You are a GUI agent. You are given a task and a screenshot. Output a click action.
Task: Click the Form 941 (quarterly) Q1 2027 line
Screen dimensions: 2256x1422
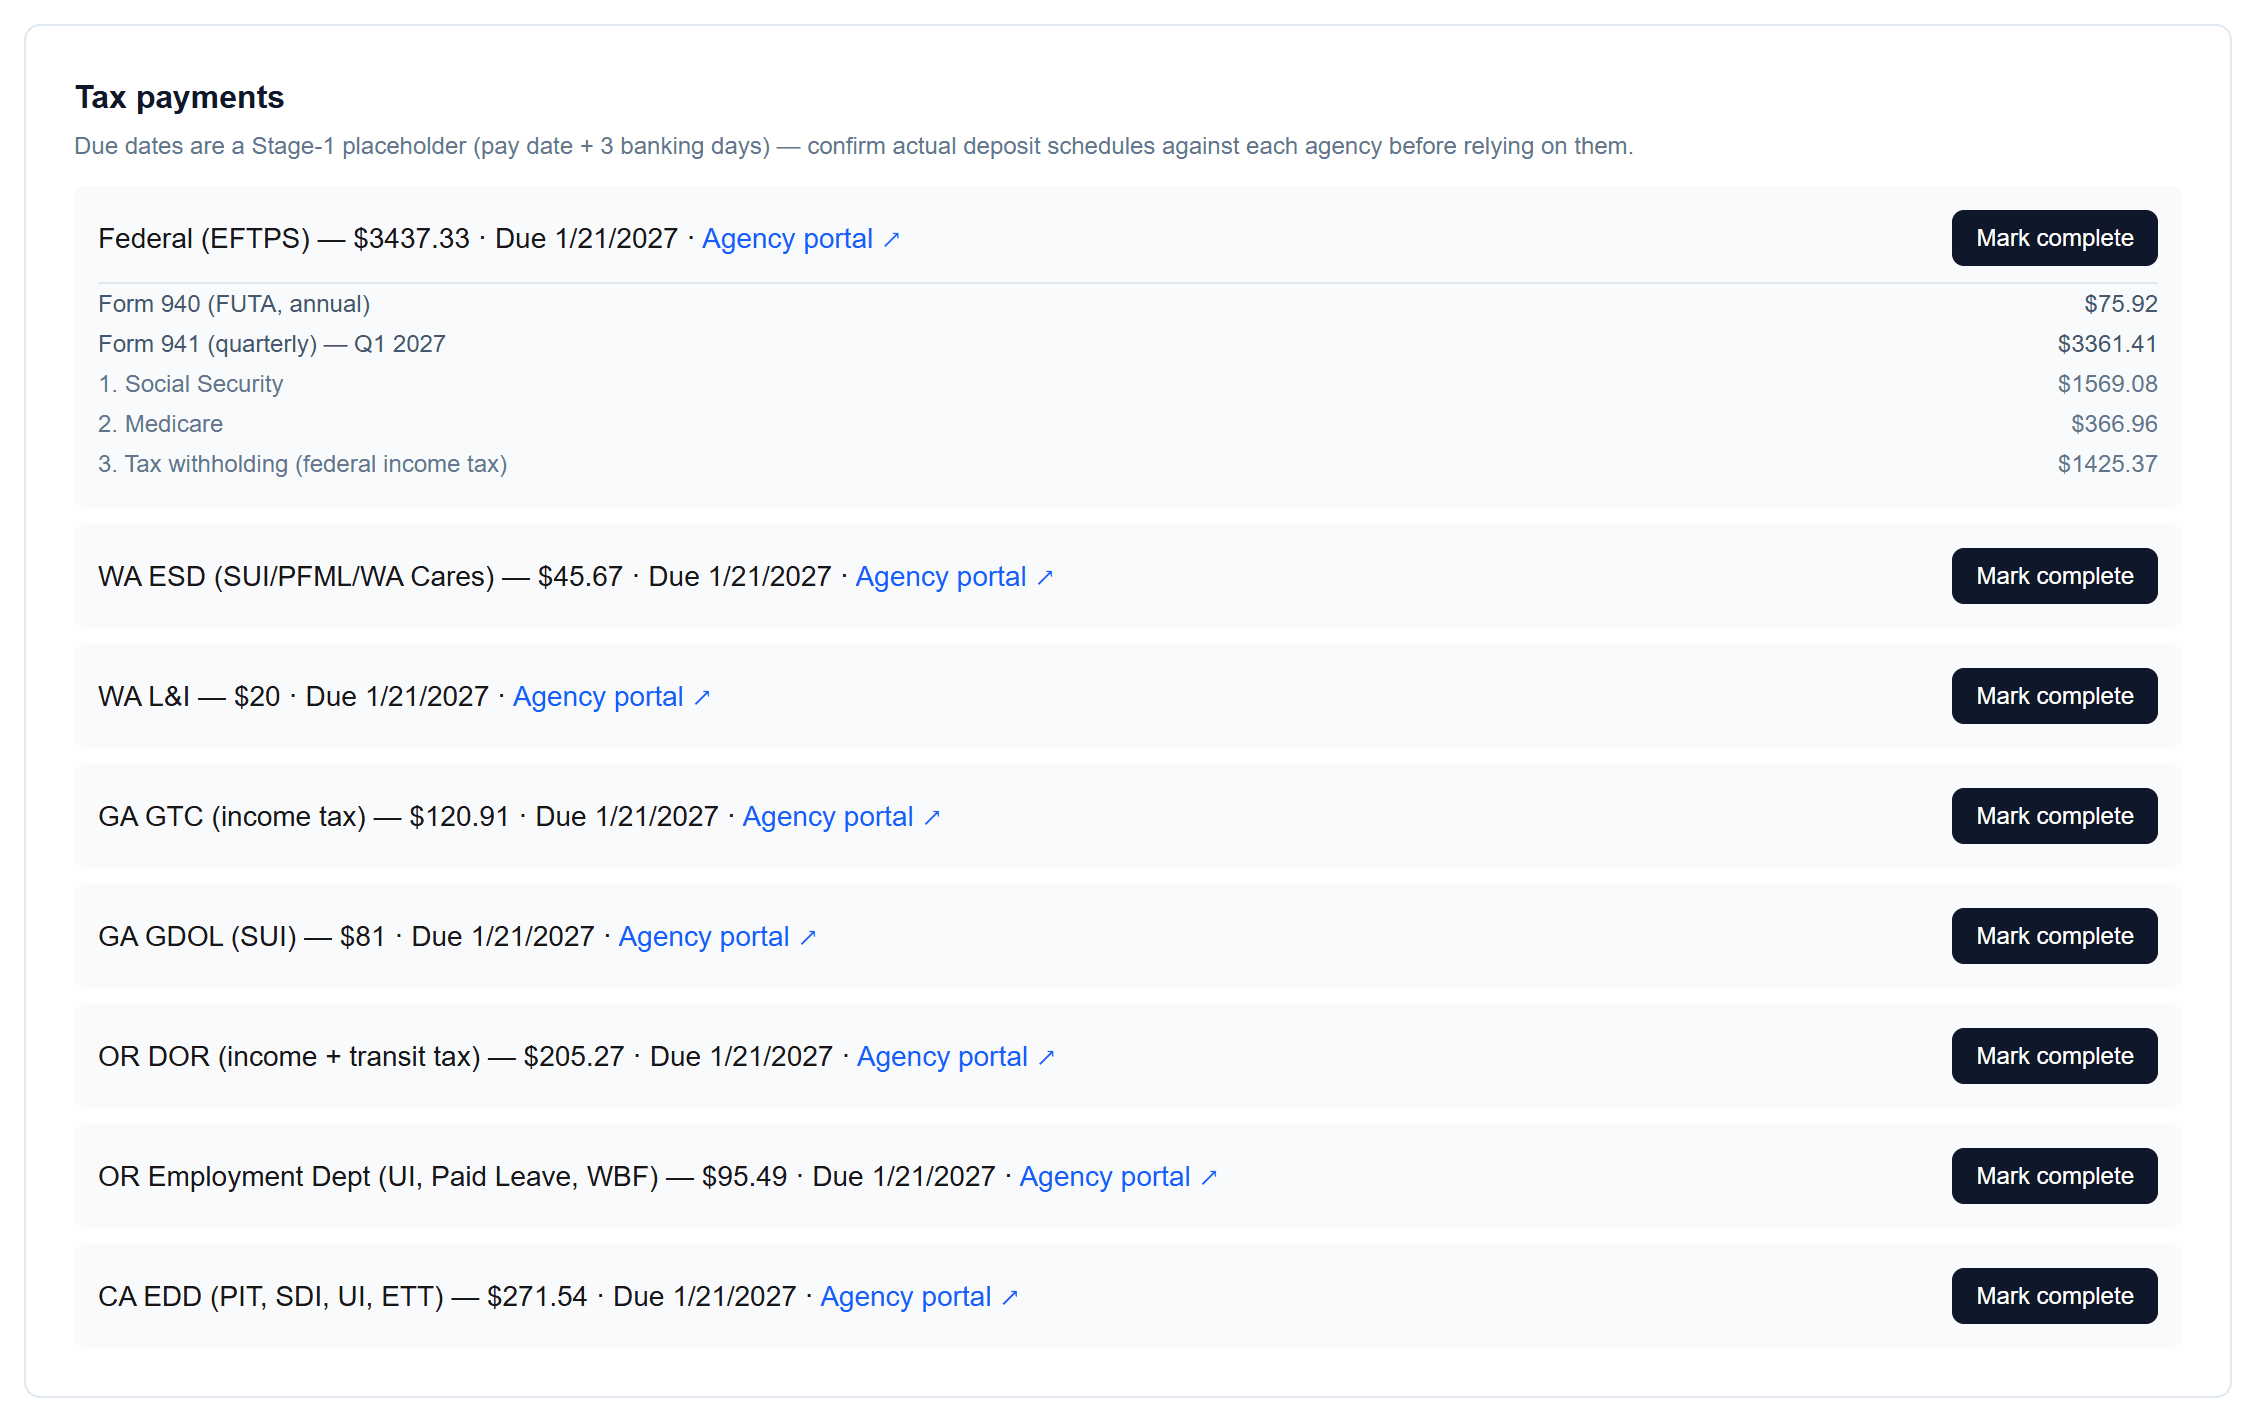[1128, 344]
